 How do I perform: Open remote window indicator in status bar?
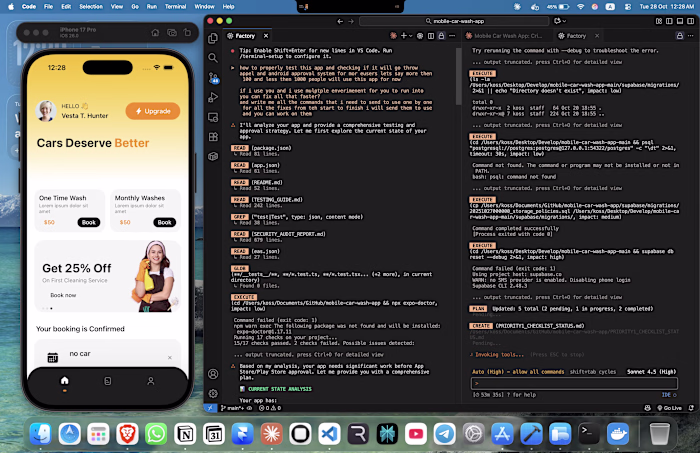tap(210, 407)
